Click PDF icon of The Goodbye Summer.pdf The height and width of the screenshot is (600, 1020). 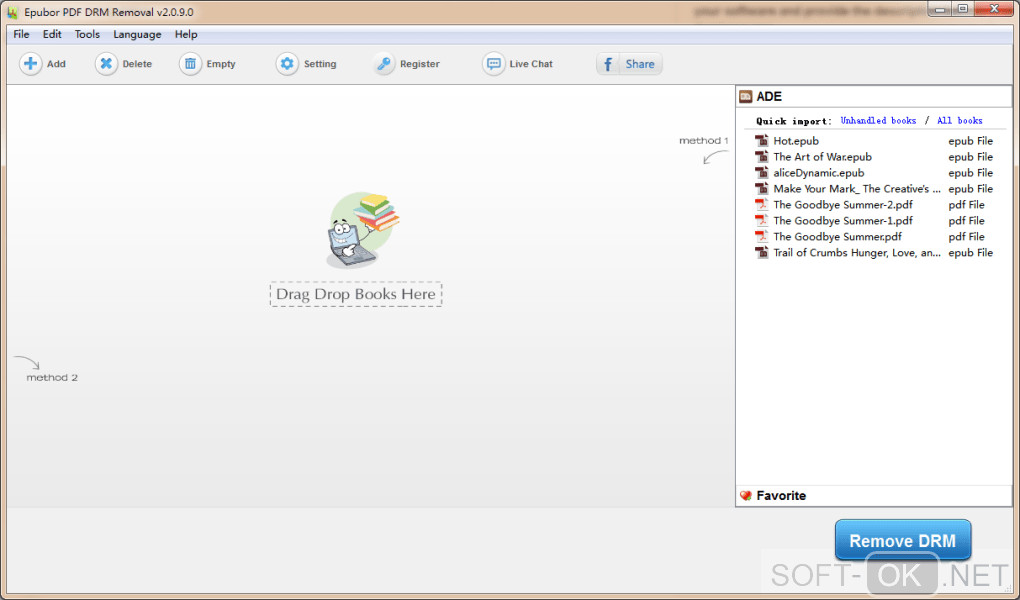(761, 236)
